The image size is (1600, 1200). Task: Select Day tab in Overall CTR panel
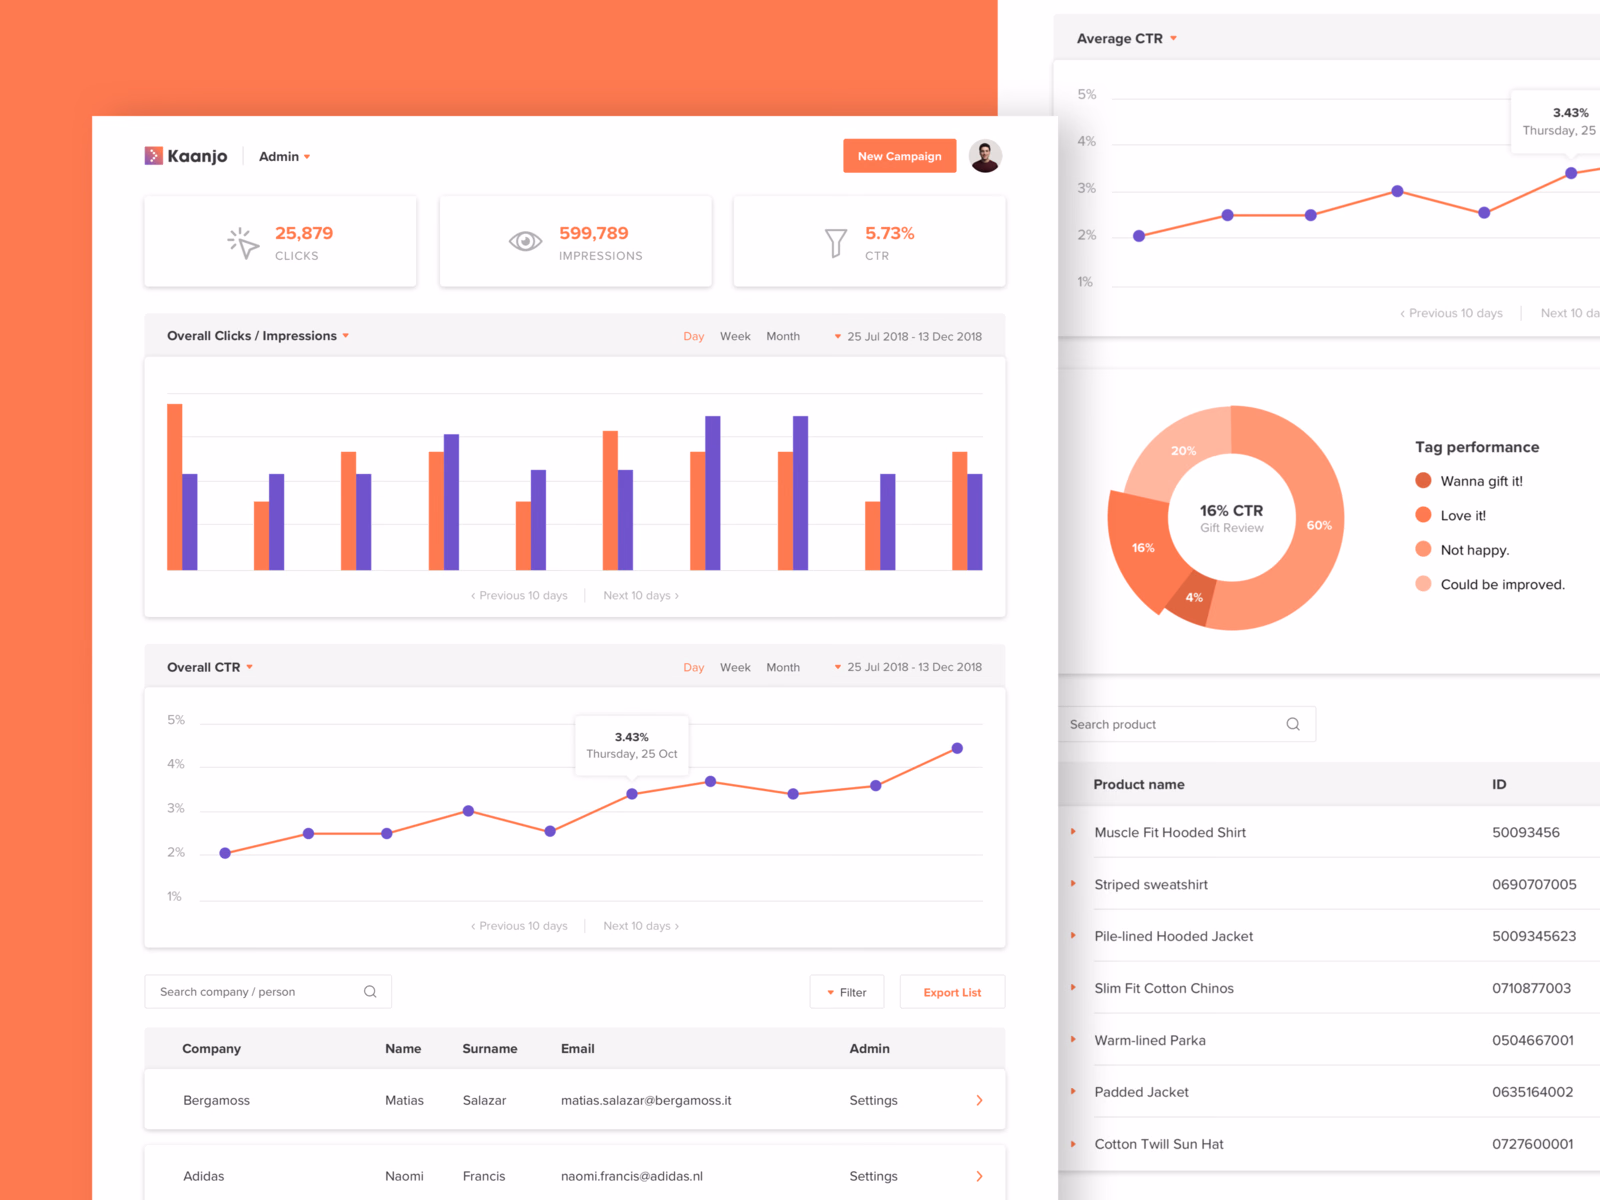tap(694, 667)
